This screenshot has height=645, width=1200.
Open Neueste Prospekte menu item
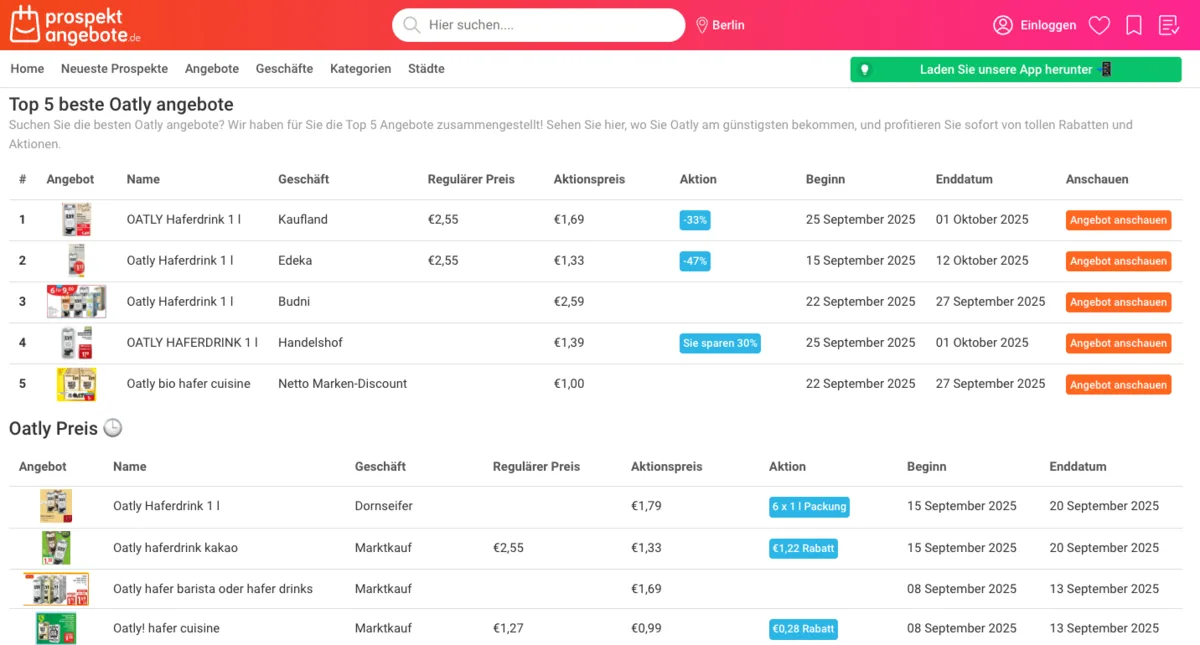(x=114, y=69)
